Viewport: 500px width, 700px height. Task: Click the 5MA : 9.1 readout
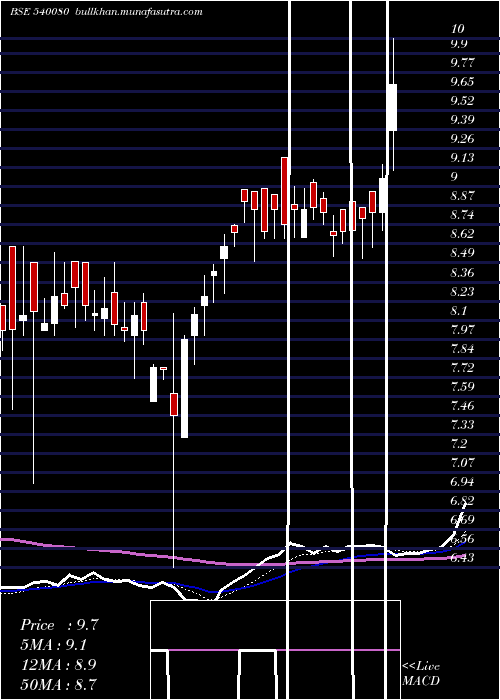pos(54,645)
